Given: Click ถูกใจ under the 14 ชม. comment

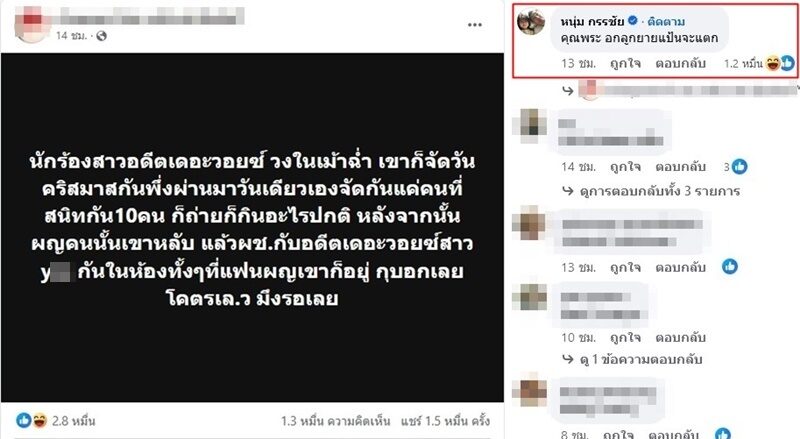Looking at the screenshot, I should tap(626, 167).
